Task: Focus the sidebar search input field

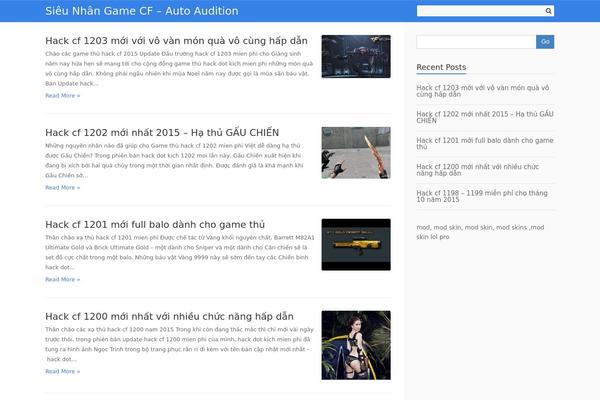Action: [x=476, y=42]
